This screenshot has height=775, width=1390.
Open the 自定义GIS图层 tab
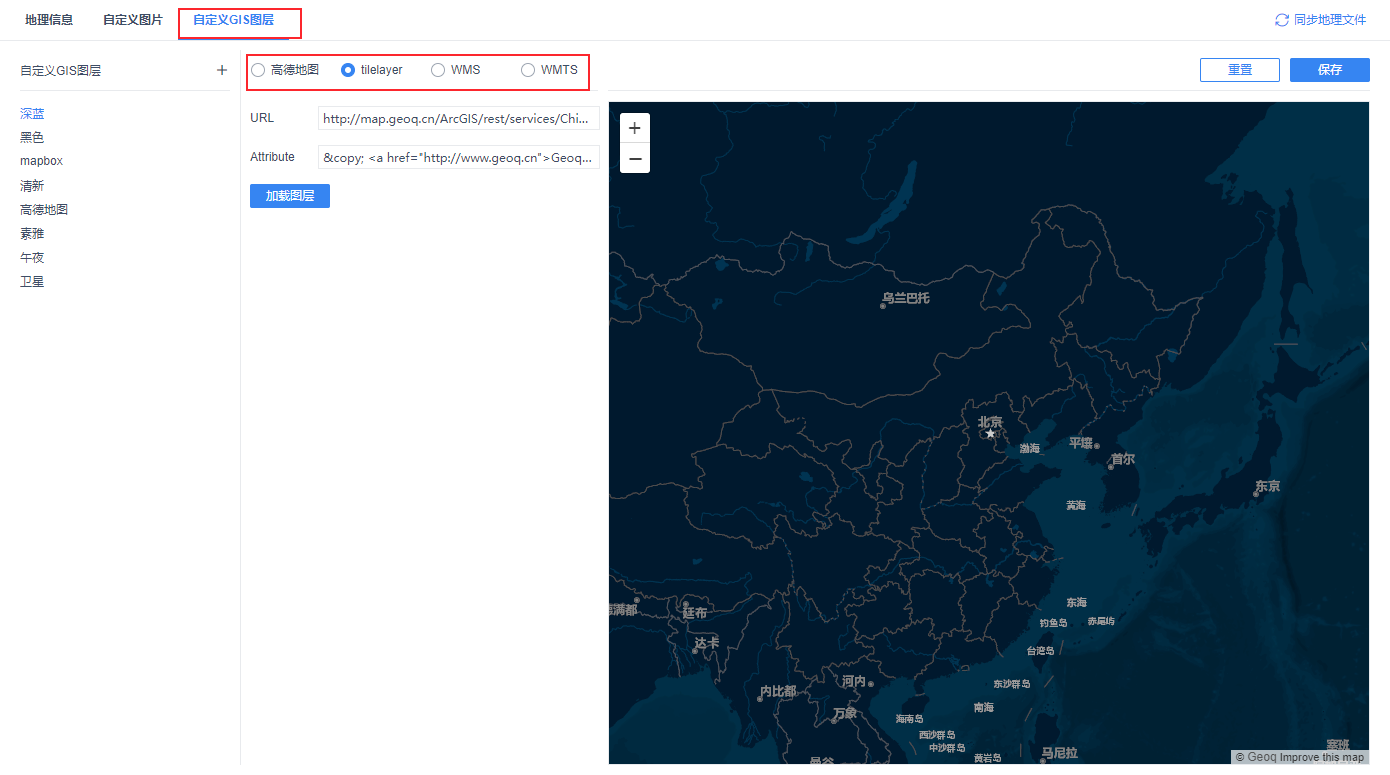point(233,20)
